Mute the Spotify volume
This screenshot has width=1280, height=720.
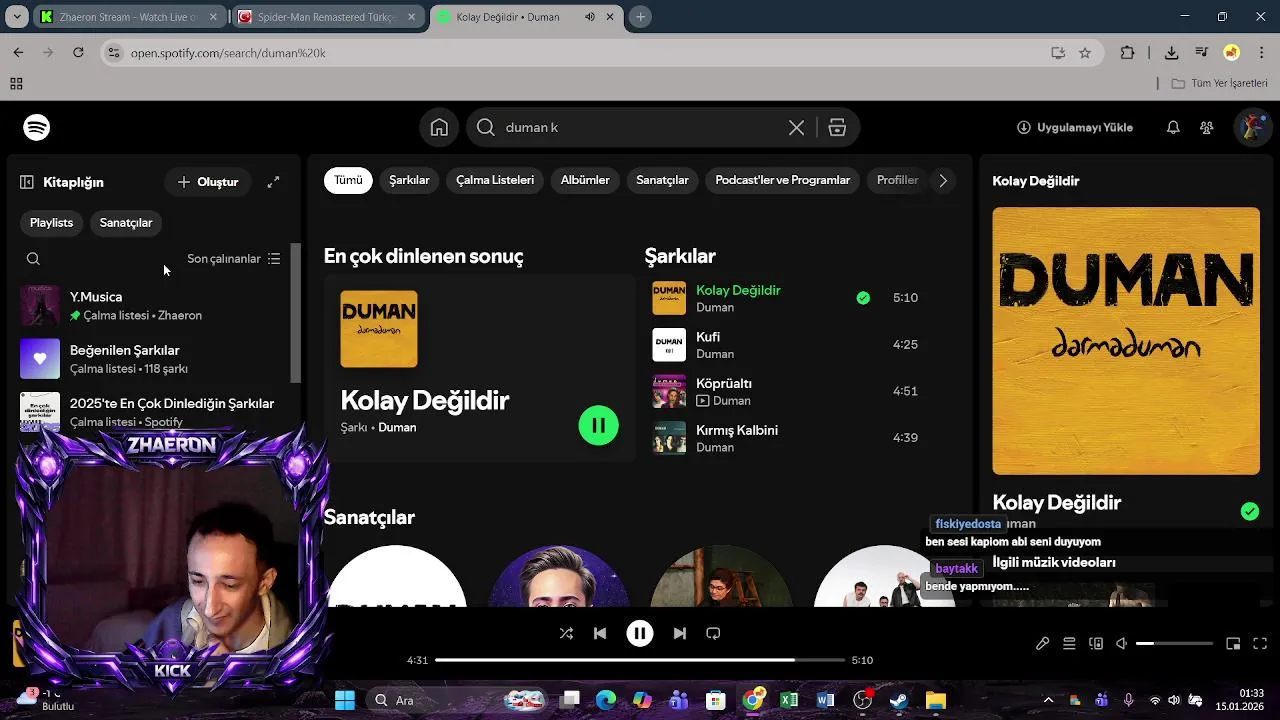1122,644
